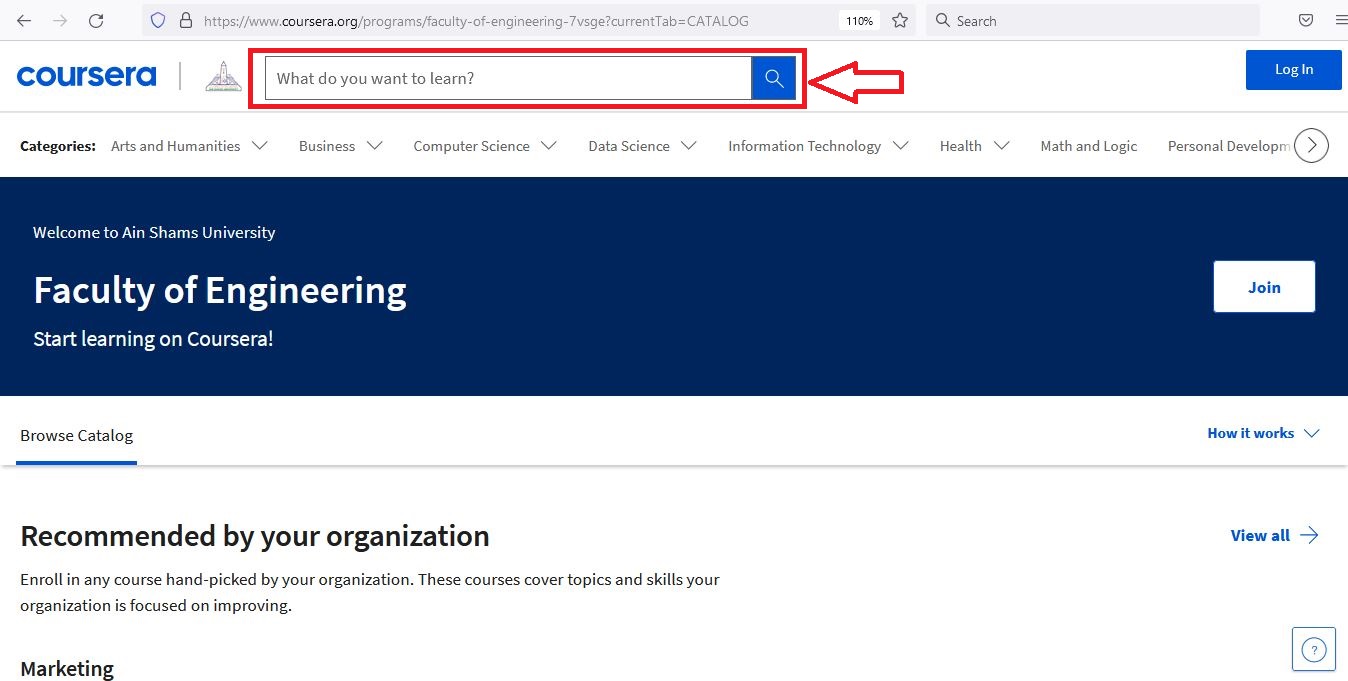Bookmark this page with the star icon

(900, 21)
